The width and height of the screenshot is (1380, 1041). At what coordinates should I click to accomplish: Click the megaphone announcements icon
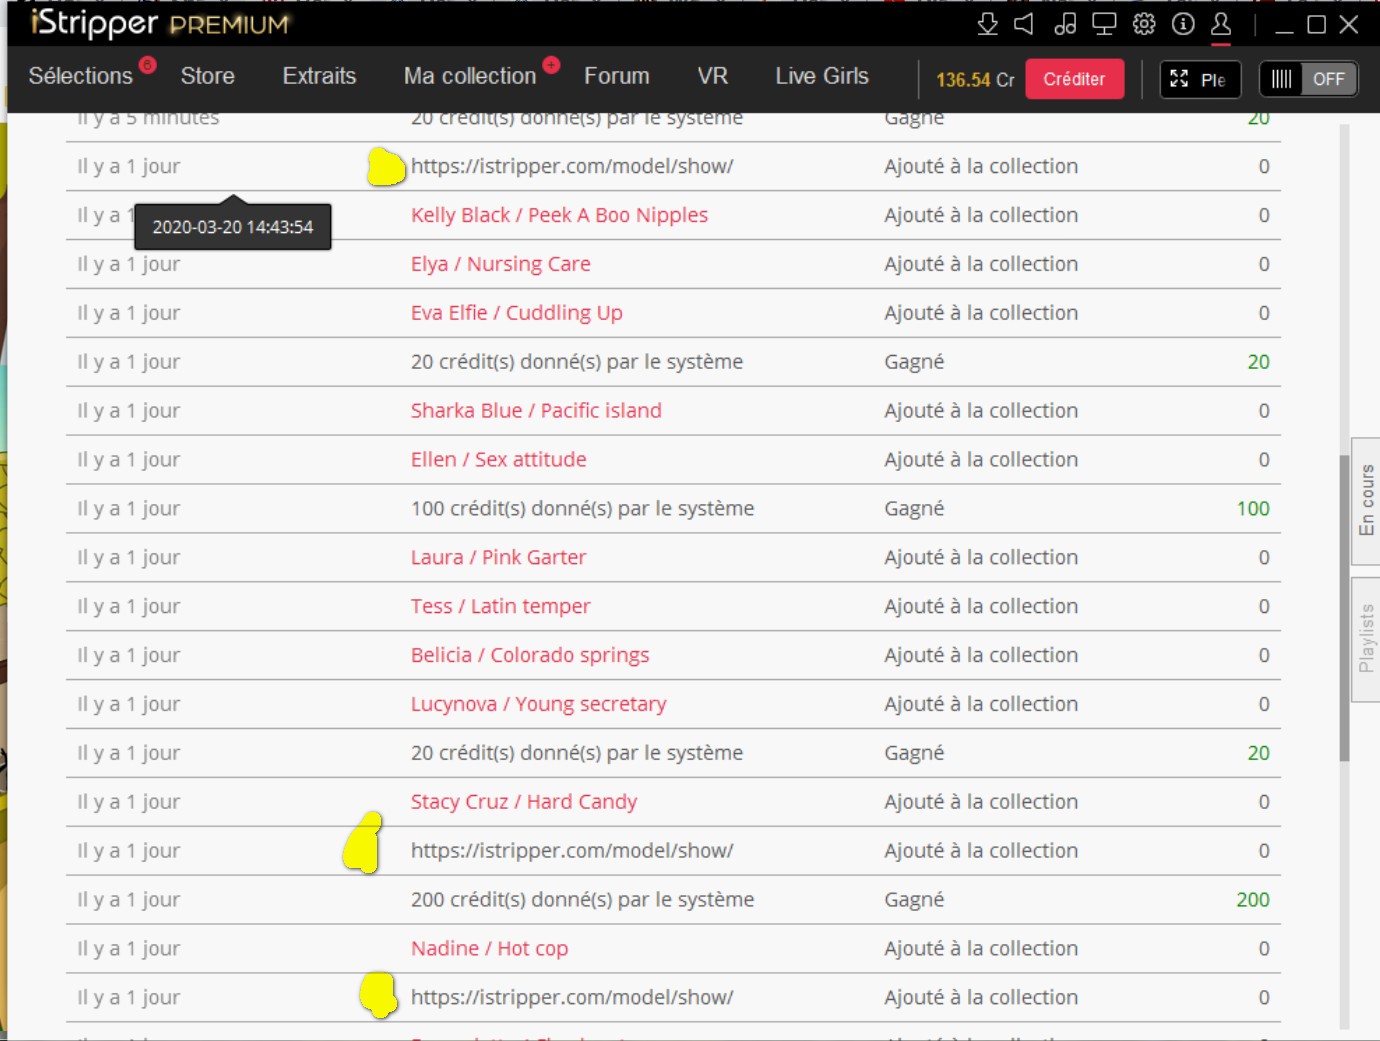[1024, 24]
